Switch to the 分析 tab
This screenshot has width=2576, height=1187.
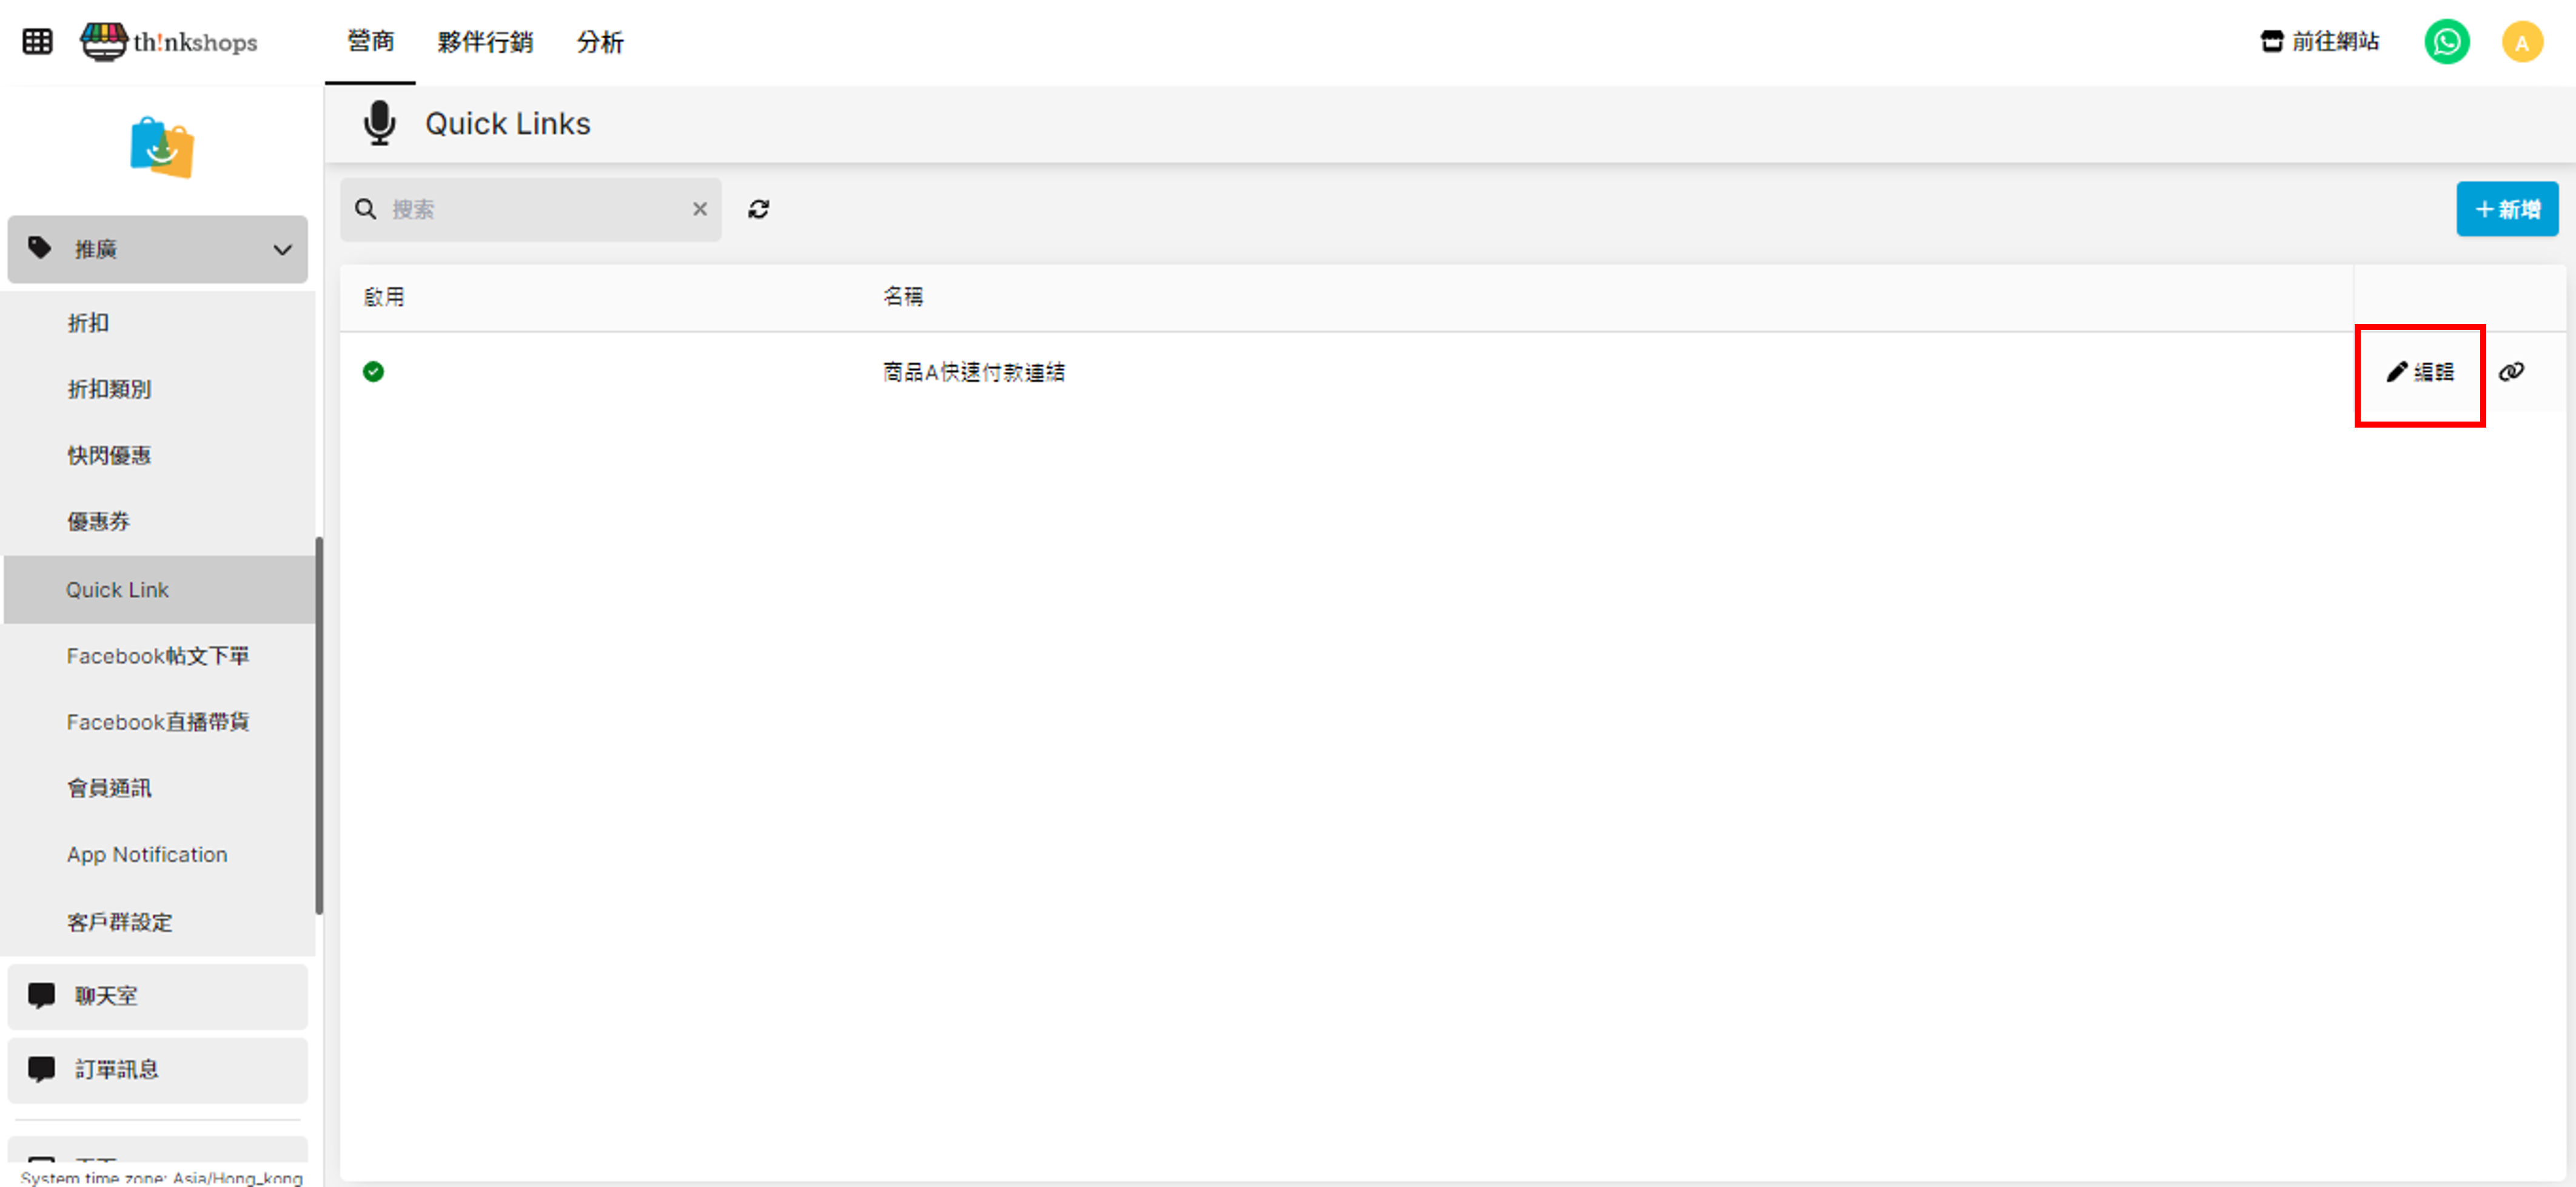point(599,42)
